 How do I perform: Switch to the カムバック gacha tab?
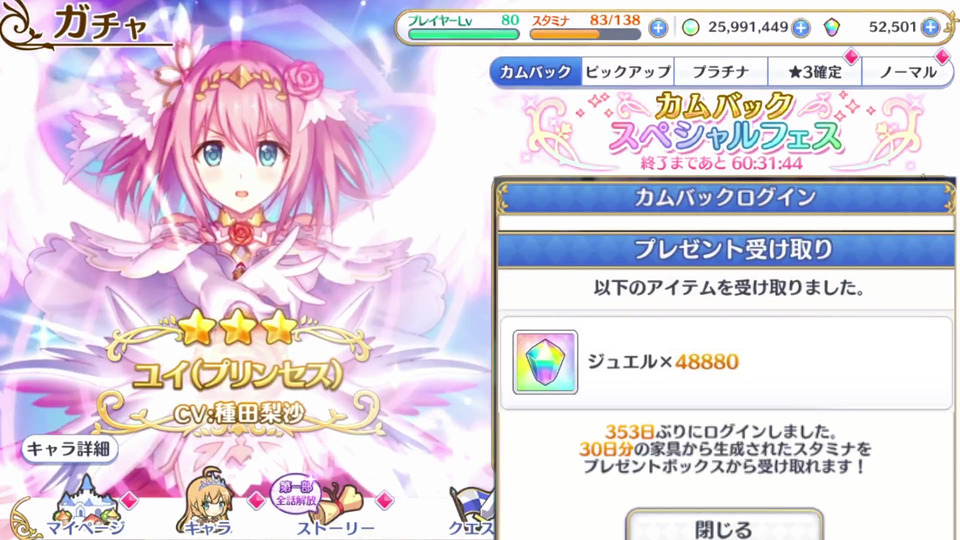(x=535, y=72)
